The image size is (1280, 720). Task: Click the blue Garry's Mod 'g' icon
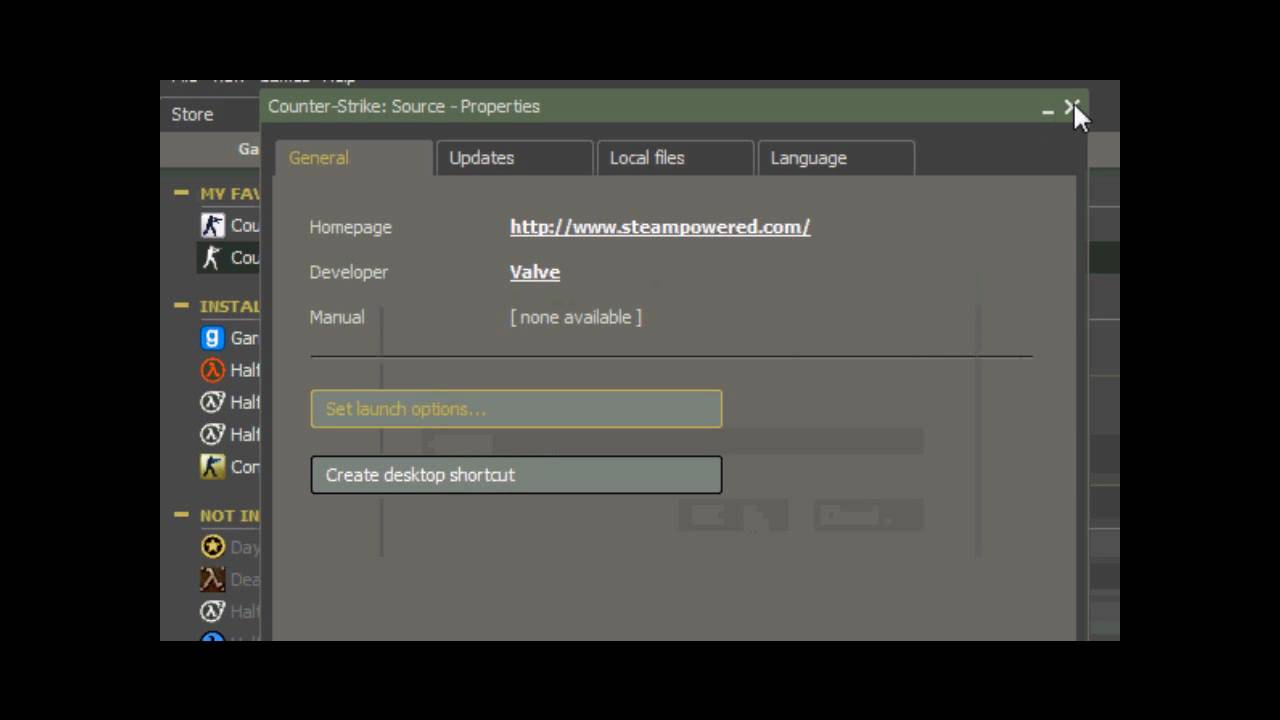click(x=212, y=338)
